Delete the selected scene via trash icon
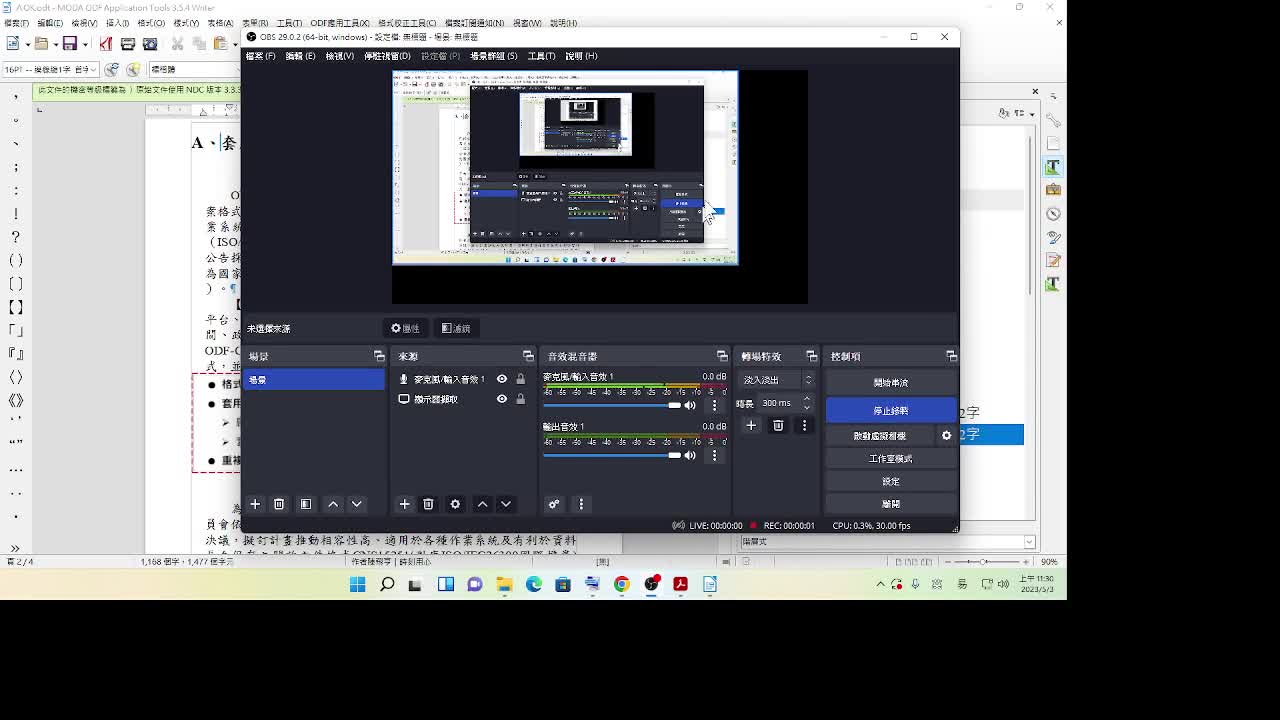This screenshot has height=720, width=1280. [x=279, y=504]
